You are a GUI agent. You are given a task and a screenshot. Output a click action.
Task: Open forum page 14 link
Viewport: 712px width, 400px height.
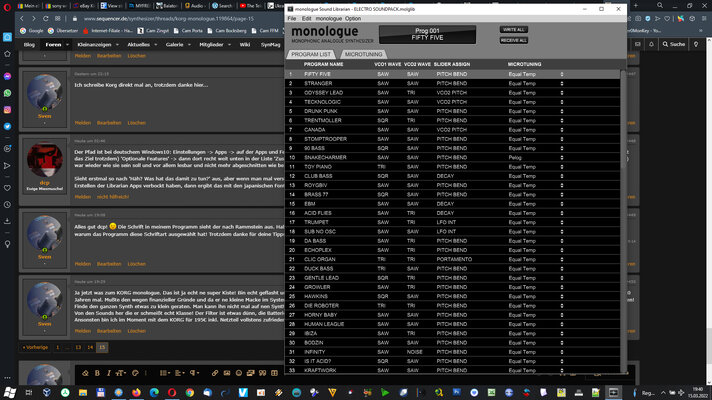(x=90, y=347)
